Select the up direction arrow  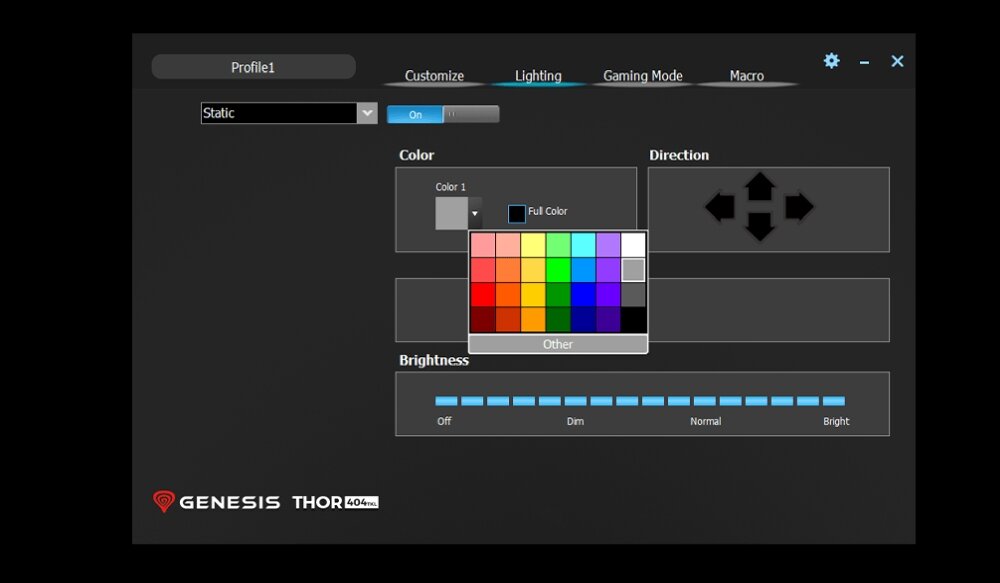760,186
